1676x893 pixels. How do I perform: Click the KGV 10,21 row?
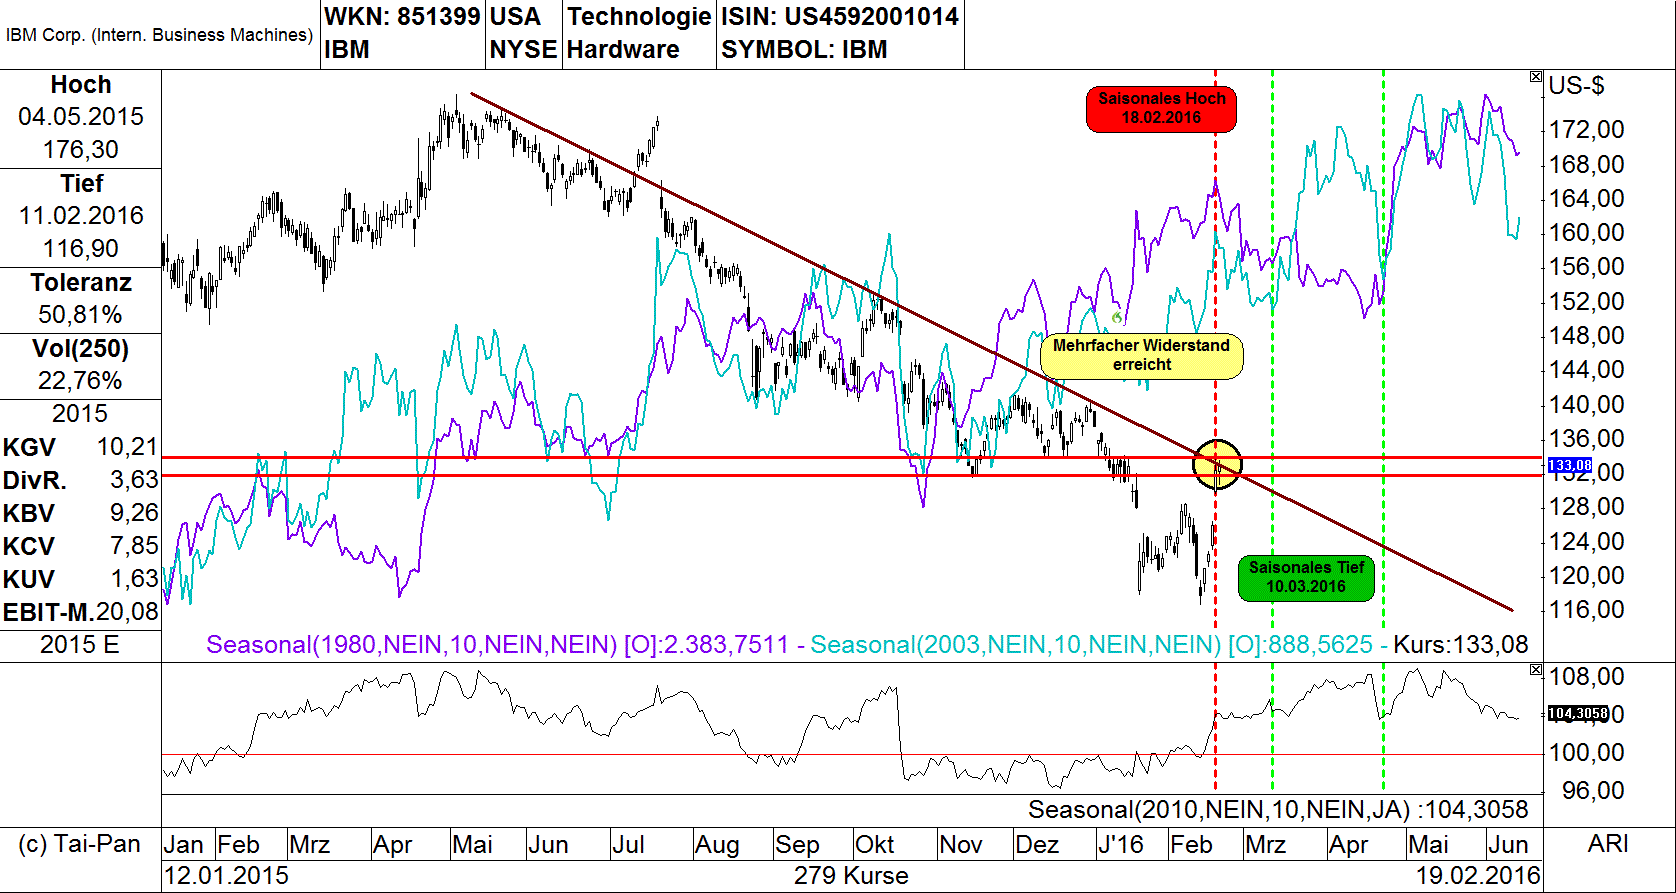point(81,447)
